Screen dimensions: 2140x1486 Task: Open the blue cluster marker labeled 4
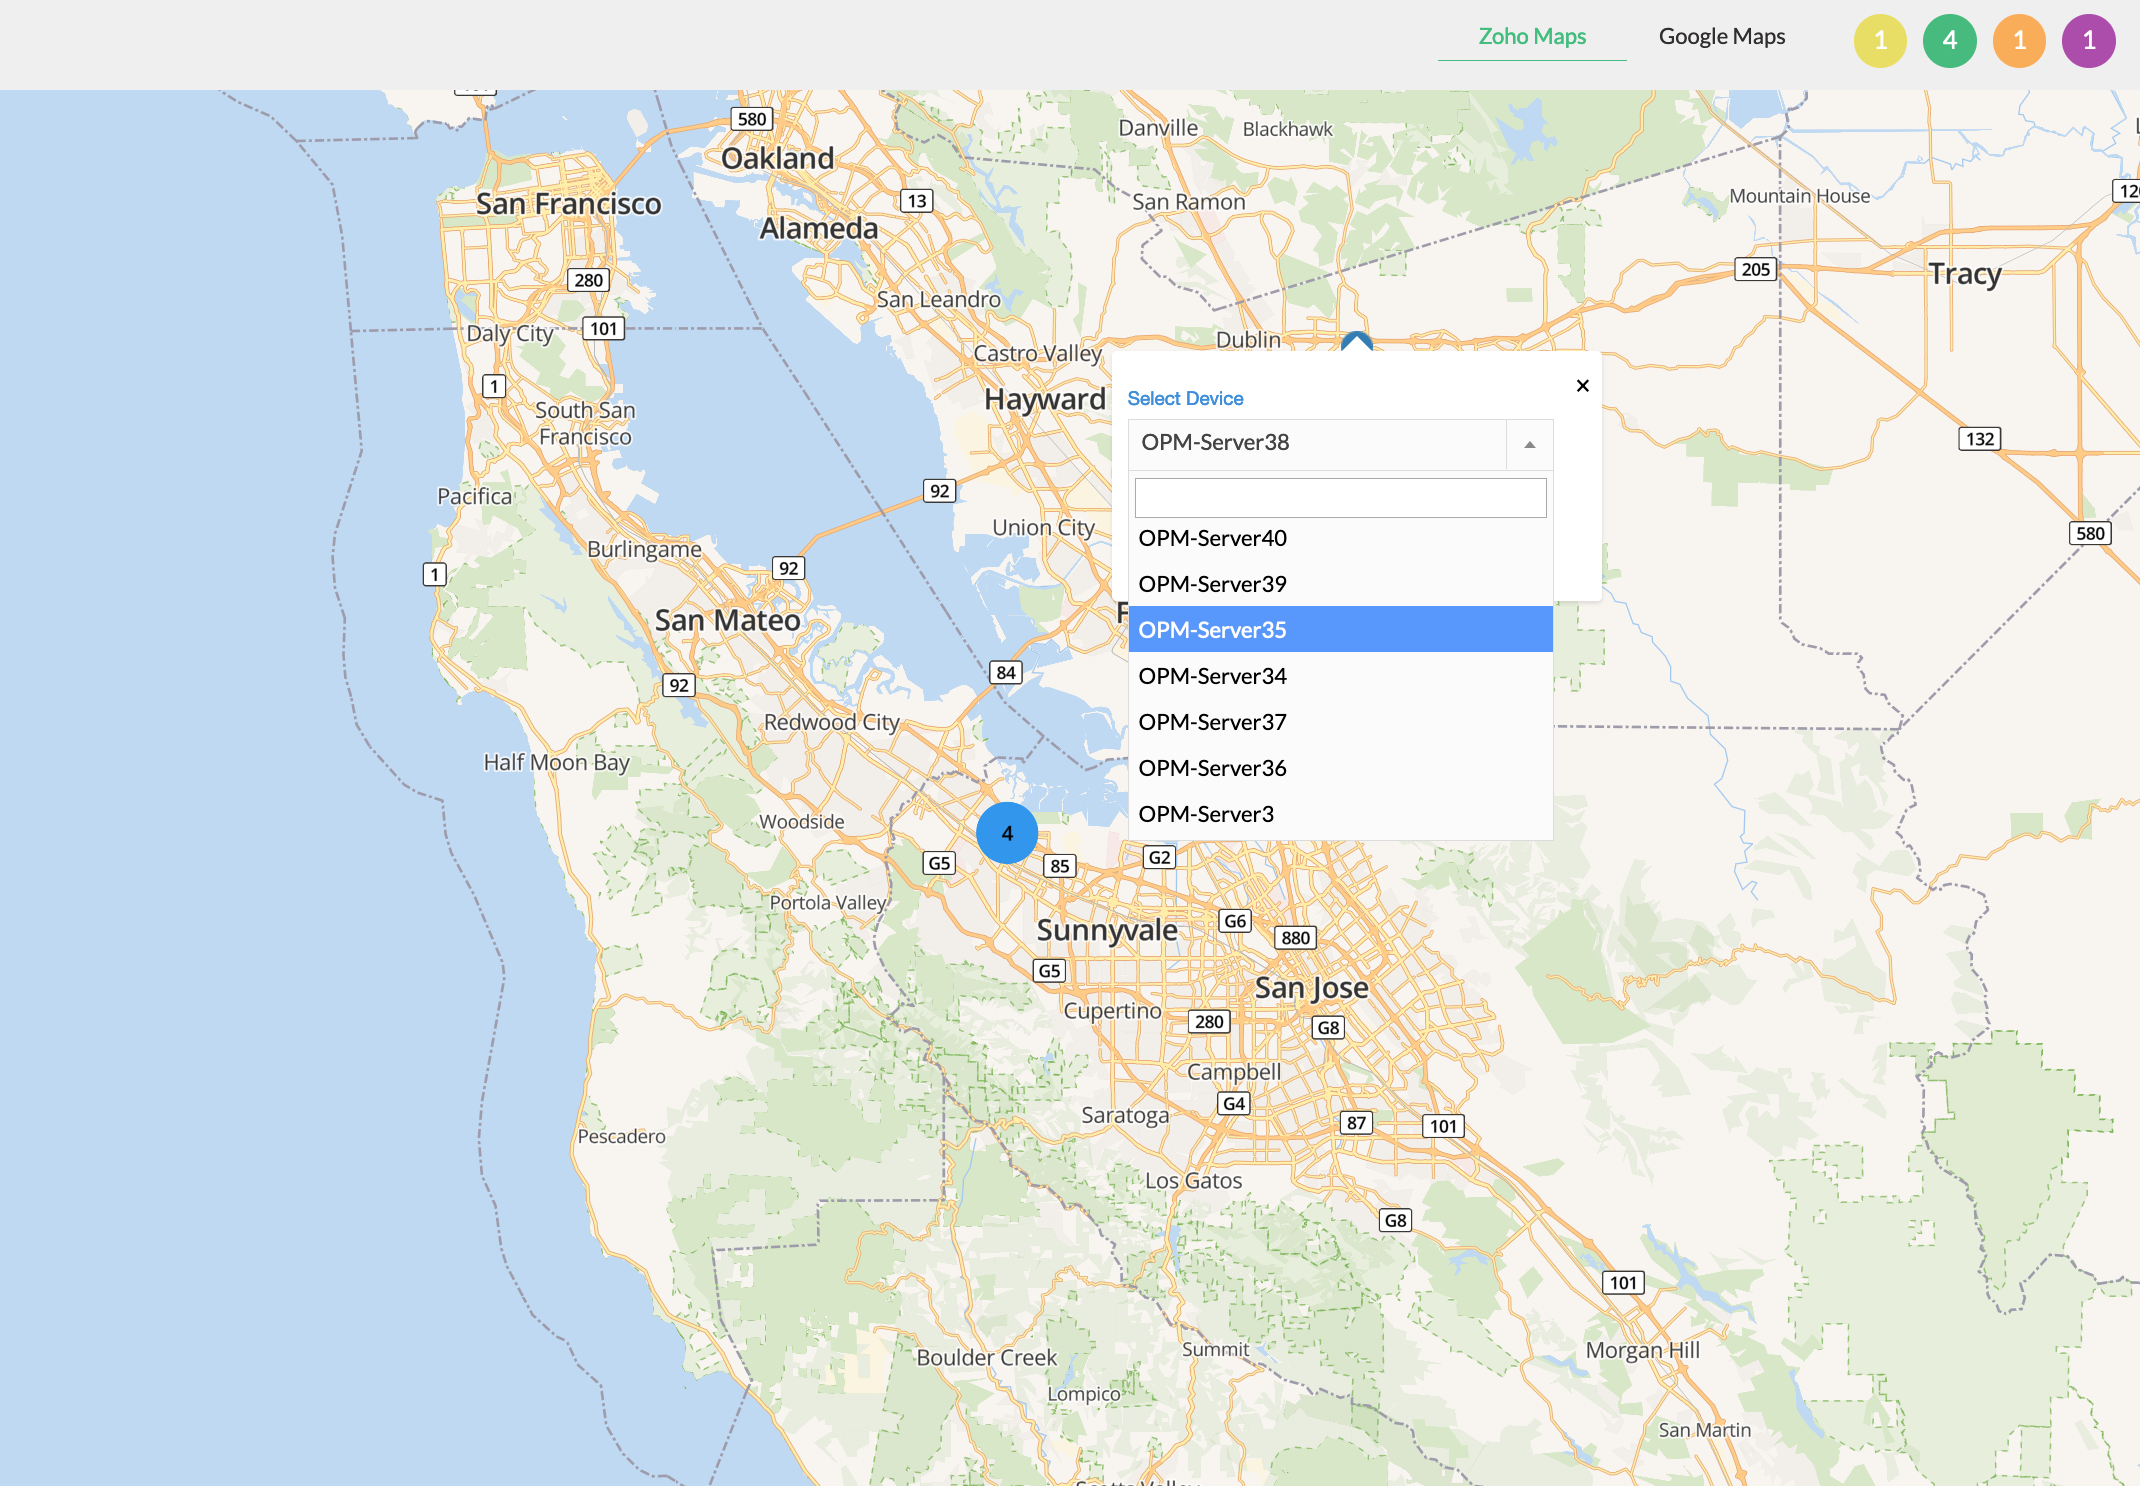coord(1007,833)
